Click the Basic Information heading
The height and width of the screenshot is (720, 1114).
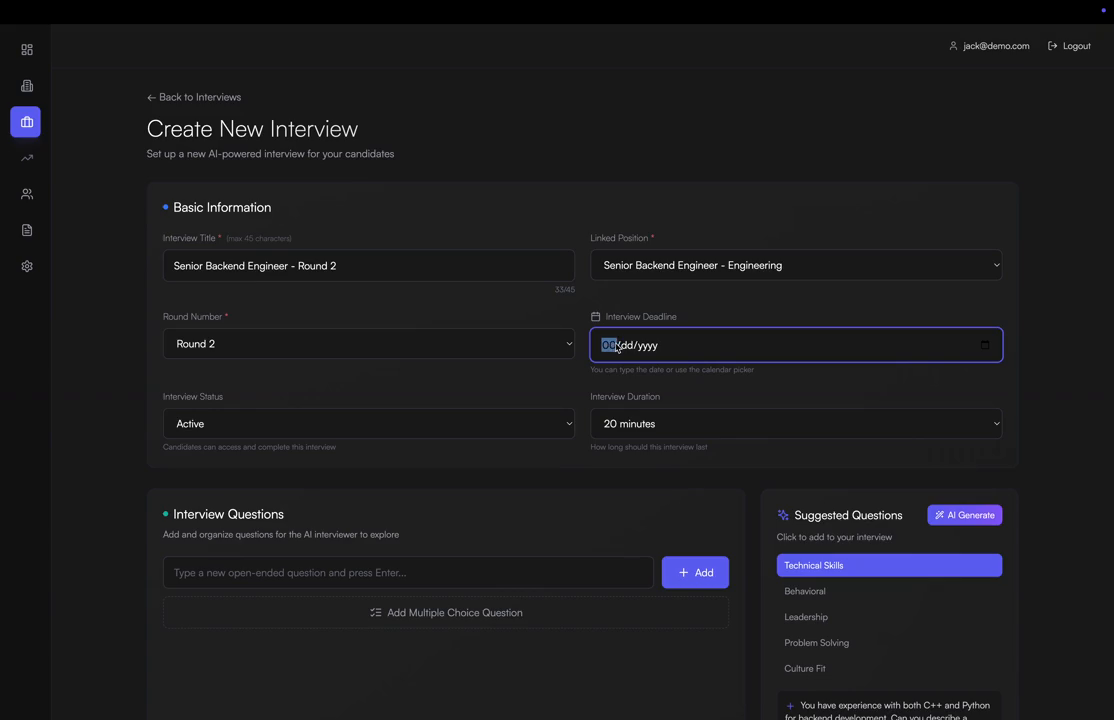(x=222, y=208)
